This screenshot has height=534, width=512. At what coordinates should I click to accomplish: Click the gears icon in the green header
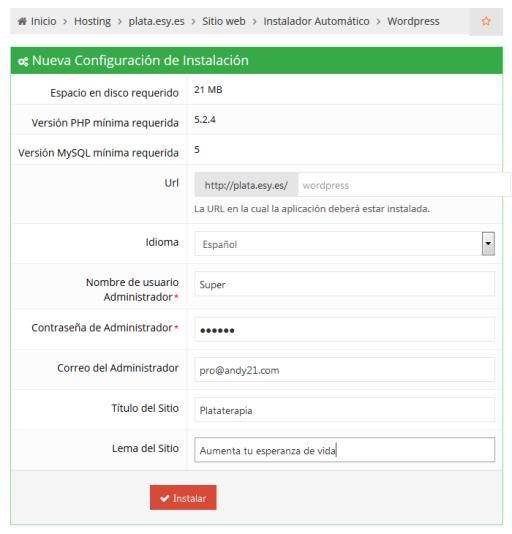pyautogui.click(x=23, y=62)
